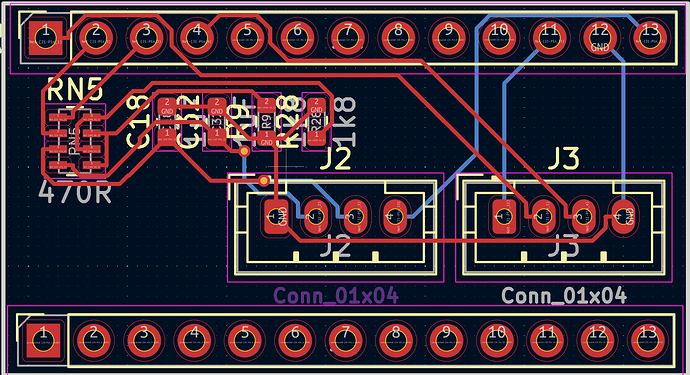This screenshot has height=375, width=690.
Task: Click the via directly above J2 pad 1
Action: click(x=264, y=180)
